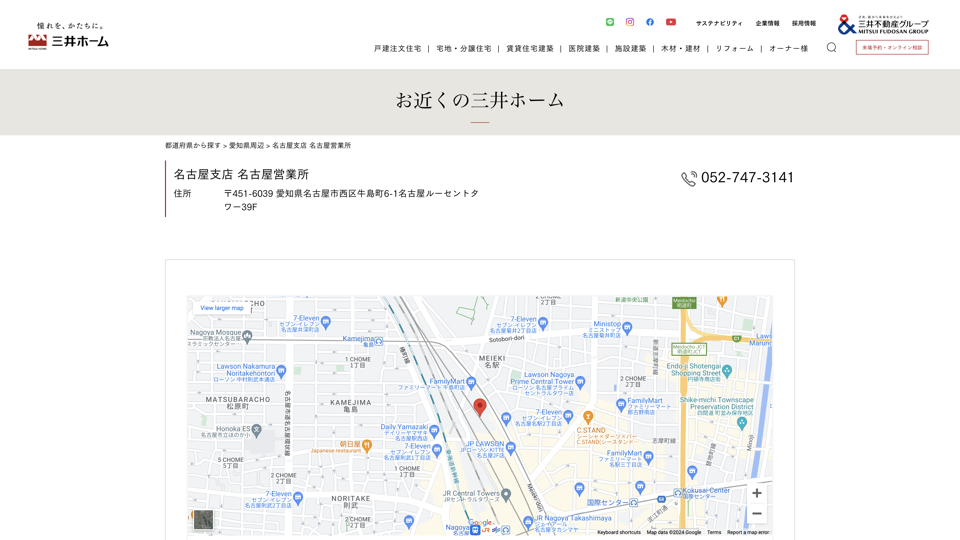Open the 木材・建材 menu item
The height and width of the screenshot is (540, 960).
[x=681, y=48]
